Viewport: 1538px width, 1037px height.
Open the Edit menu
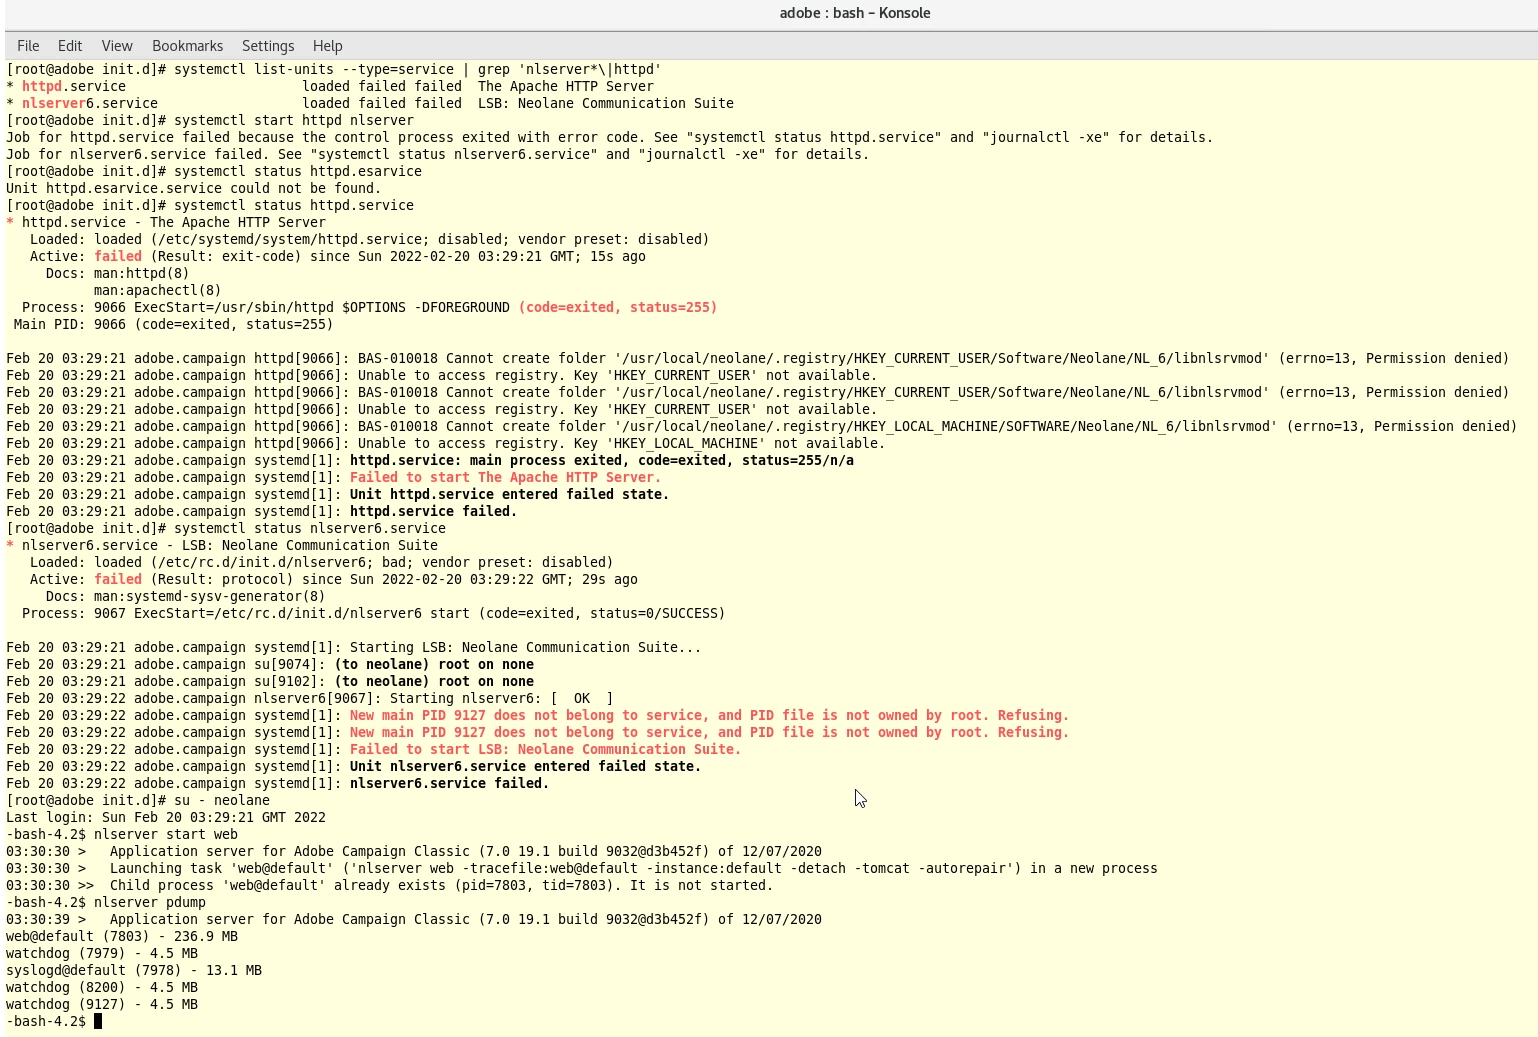(70, 46)
